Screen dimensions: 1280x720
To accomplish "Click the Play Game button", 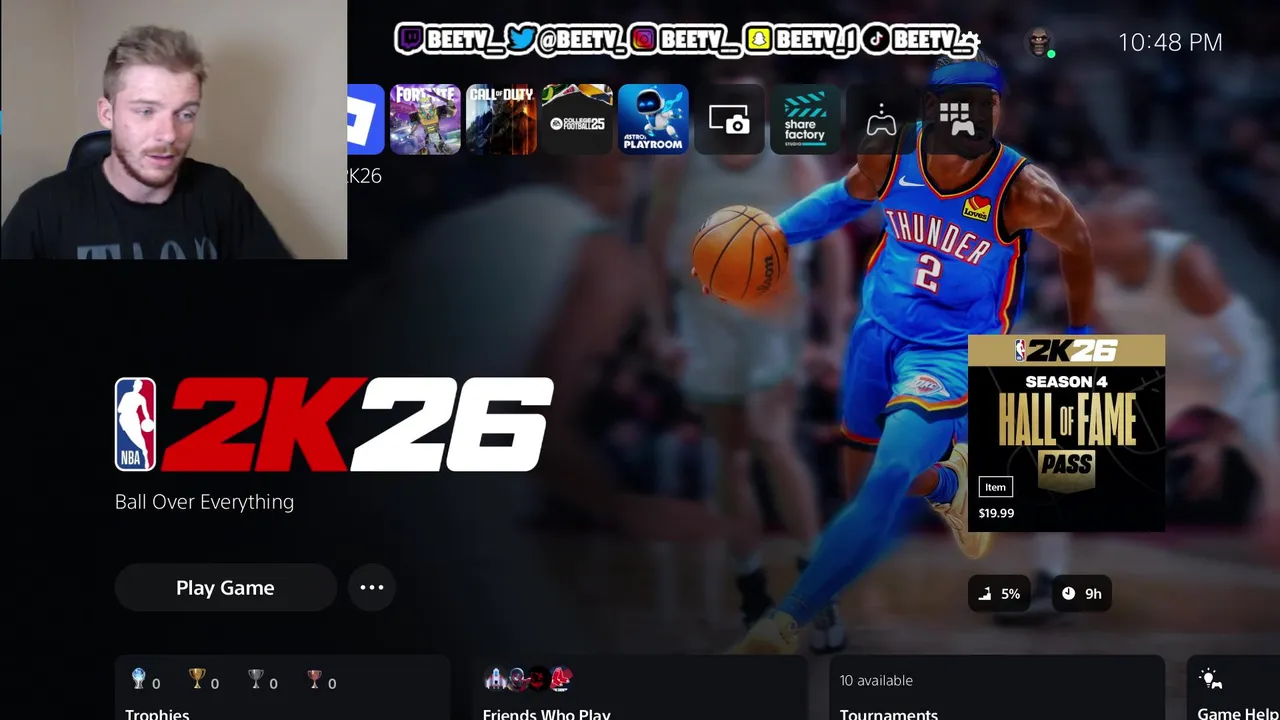I will [x=225, y=588].
